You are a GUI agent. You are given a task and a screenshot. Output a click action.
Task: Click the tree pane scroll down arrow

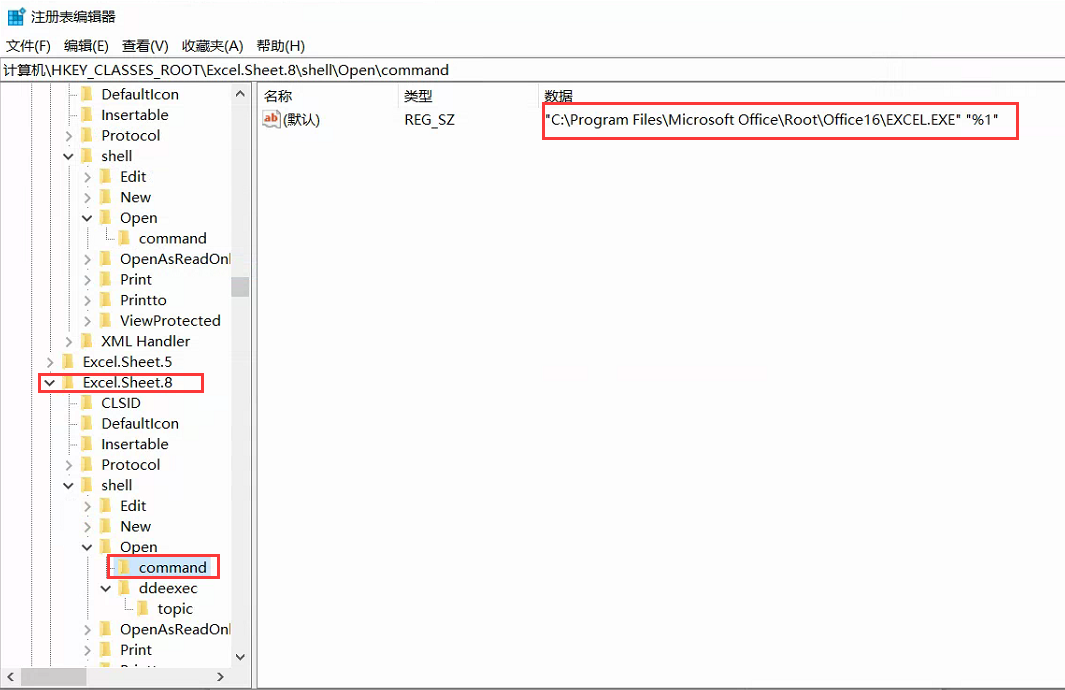[x=240, y=657]
